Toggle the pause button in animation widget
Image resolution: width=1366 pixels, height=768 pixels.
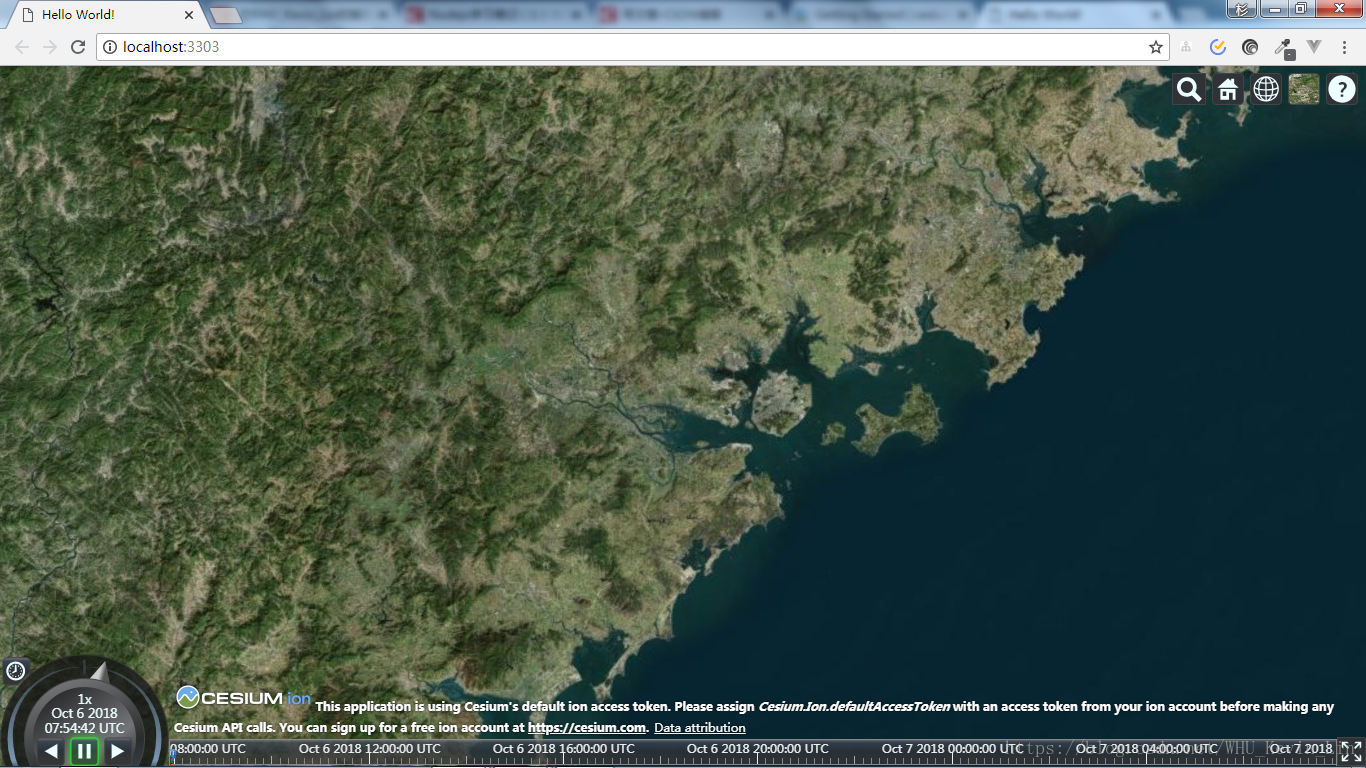pos(84,751)
